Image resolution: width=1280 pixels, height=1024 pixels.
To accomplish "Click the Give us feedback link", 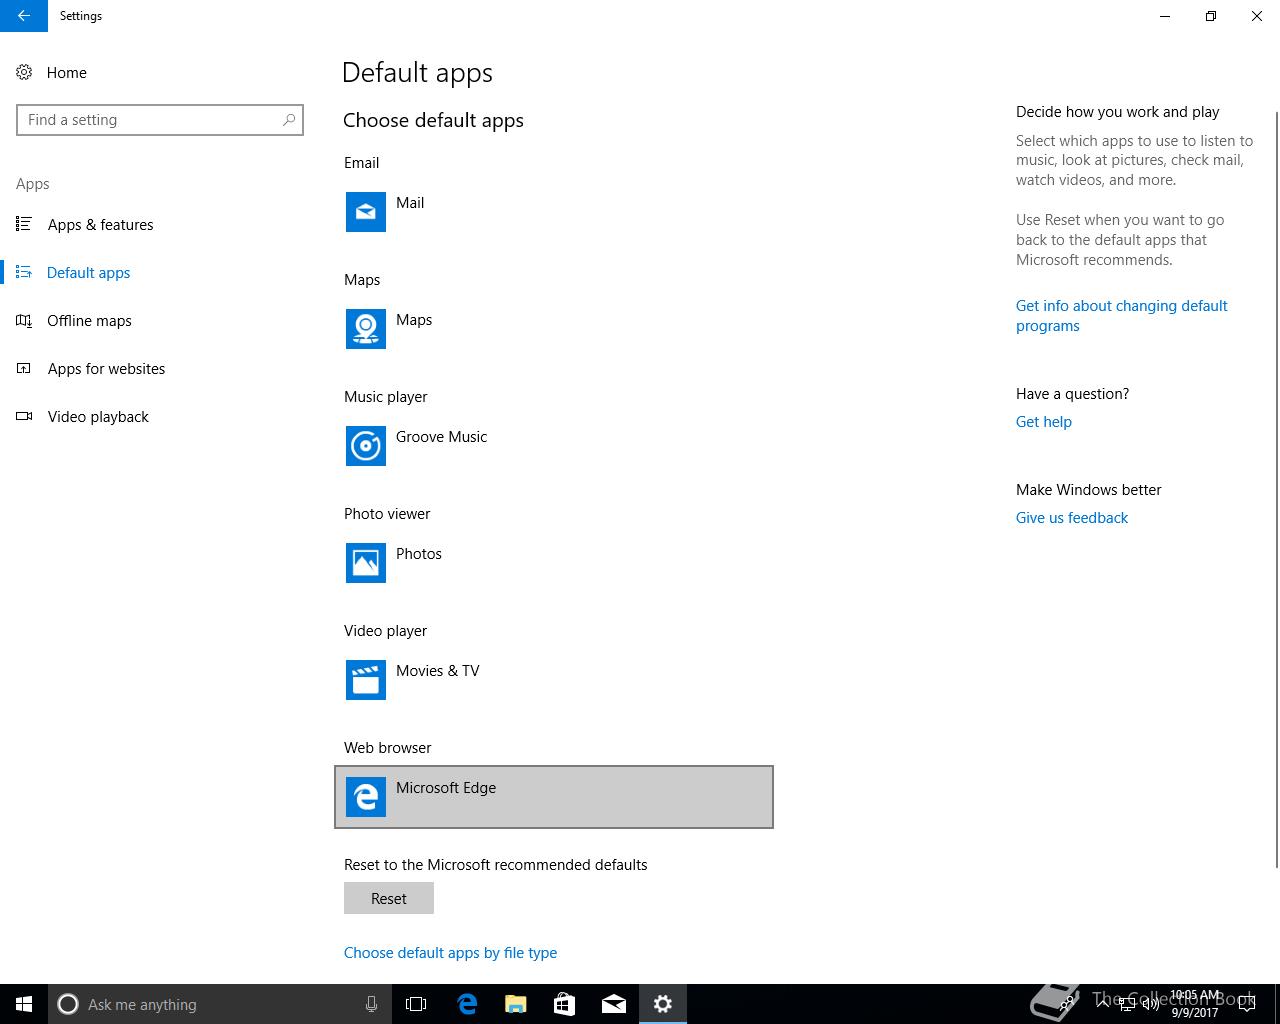I will [x=1071, y=518].
